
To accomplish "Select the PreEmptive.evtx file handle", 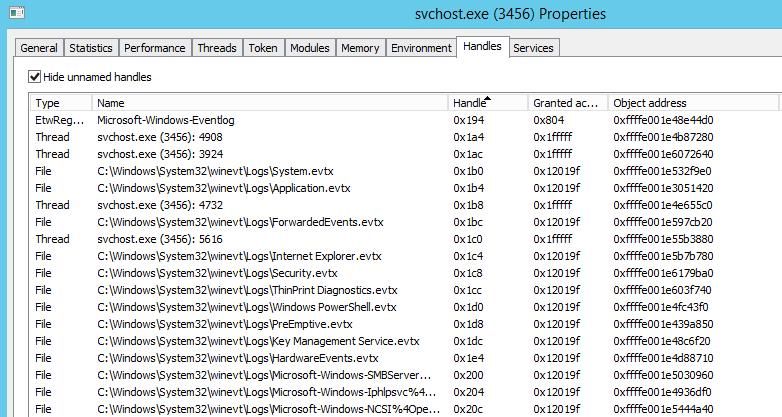I will pos(405,324).
